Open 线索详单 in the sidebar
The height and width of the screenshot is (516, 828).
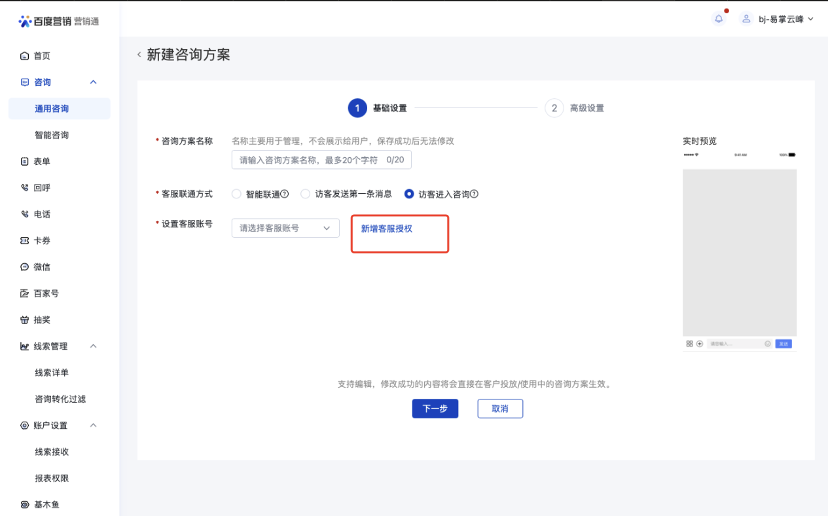click(52, 373)
